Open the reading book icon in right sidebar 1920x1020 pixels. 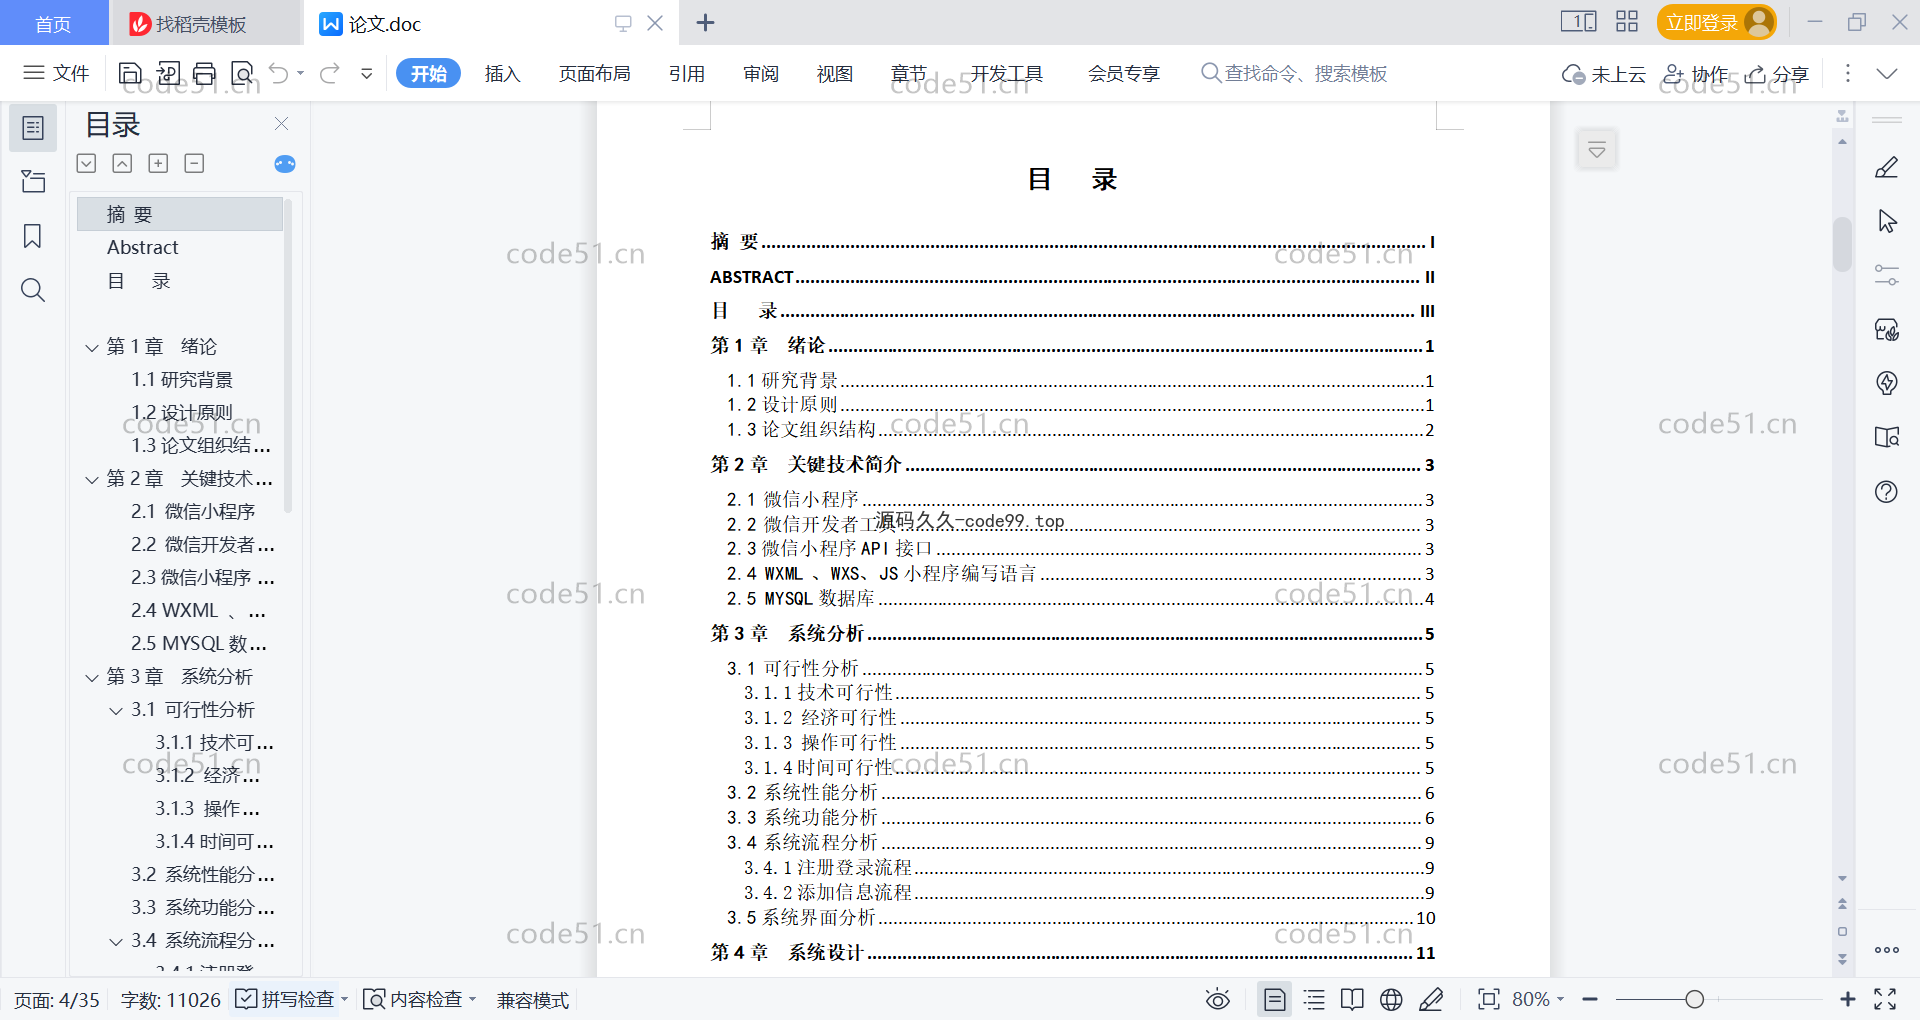coord(1887,437)
